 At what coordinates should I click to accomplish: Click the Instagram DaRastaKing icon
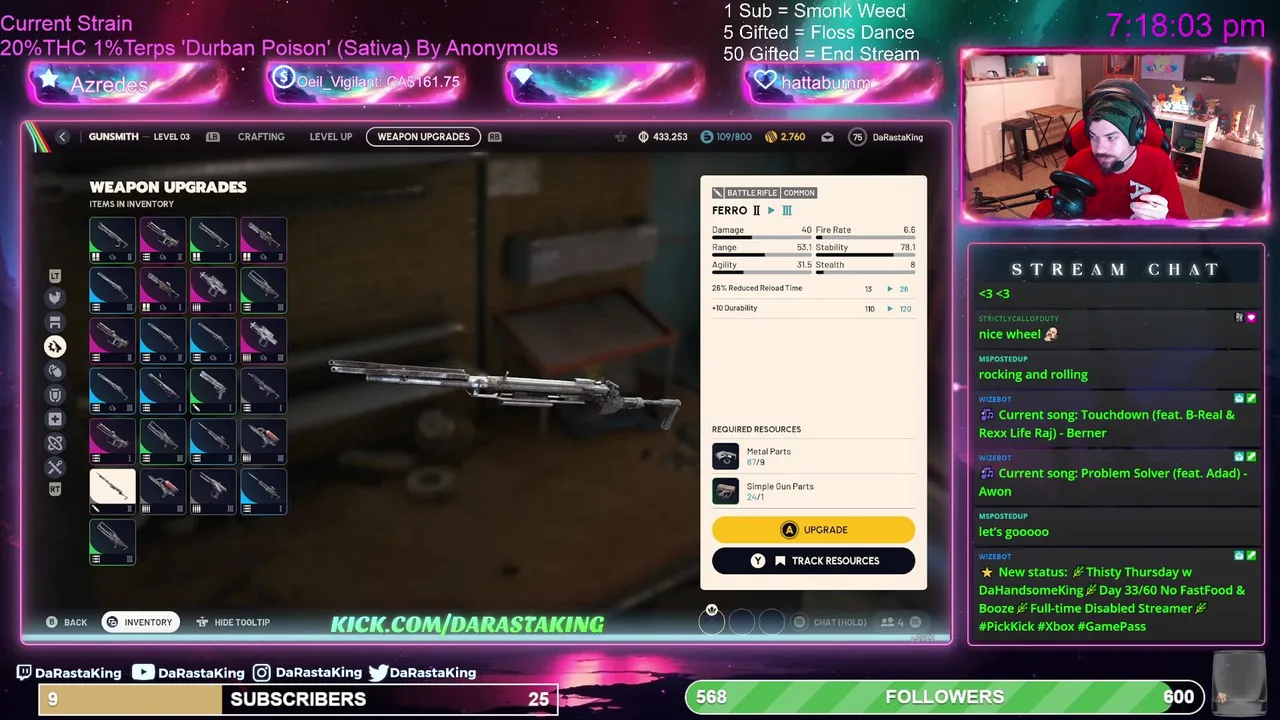coord(261,673)
